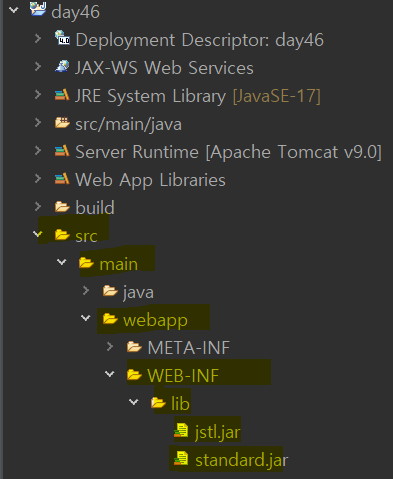The height and width of the screenshot is (479, 393).
Task: Select the 'src/main/java' label
Action: [129, 125]
